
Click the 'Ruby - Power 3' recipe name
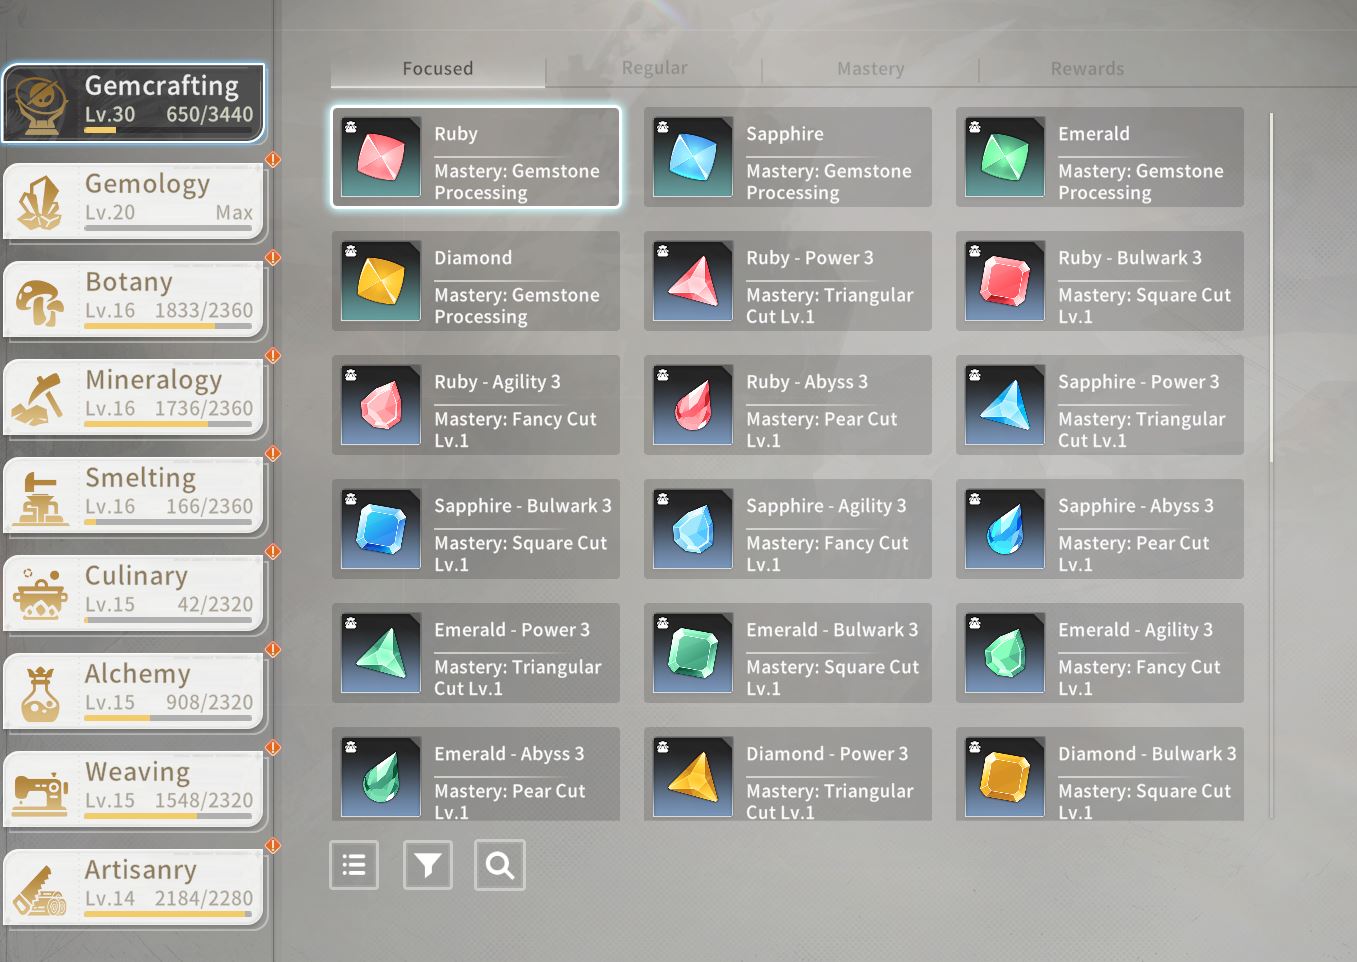pos(810,258)
